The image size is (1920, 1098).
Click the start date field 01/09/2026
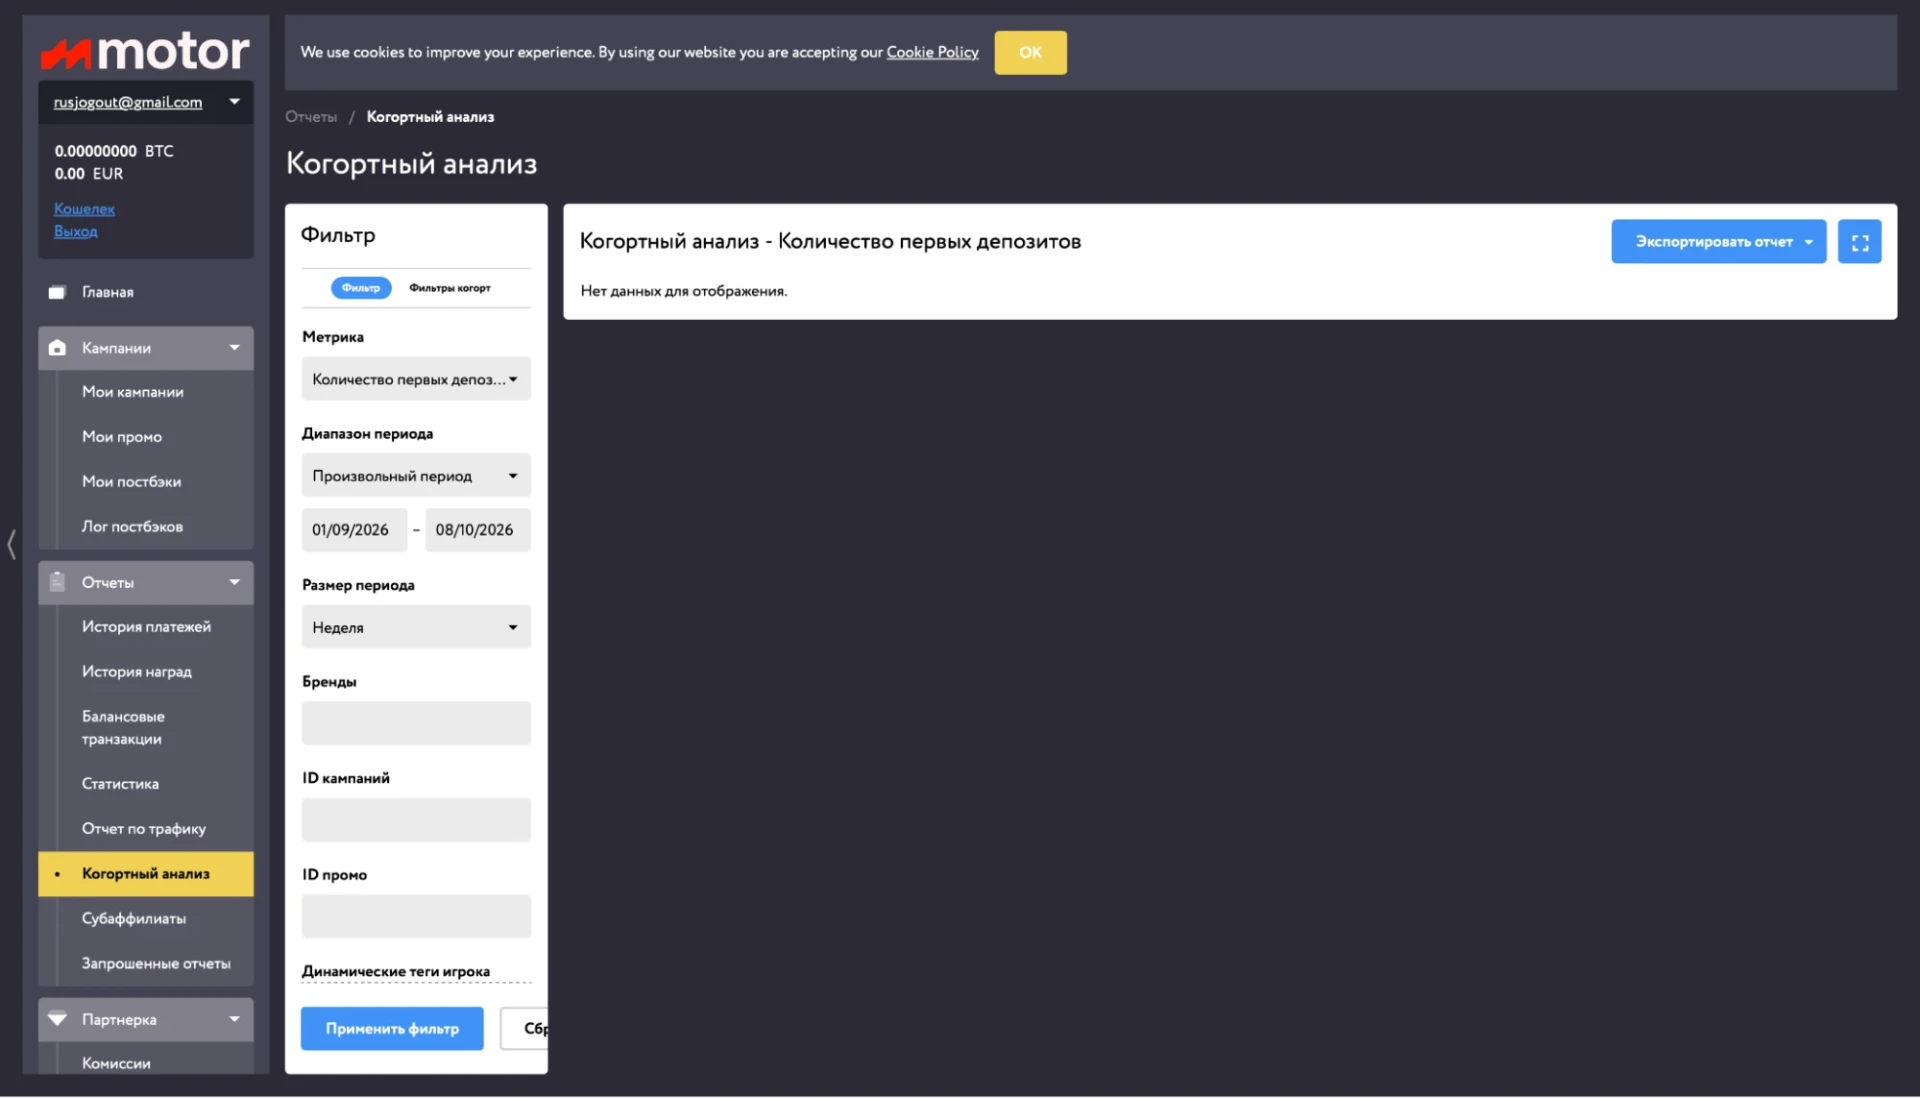pos(354,530)
